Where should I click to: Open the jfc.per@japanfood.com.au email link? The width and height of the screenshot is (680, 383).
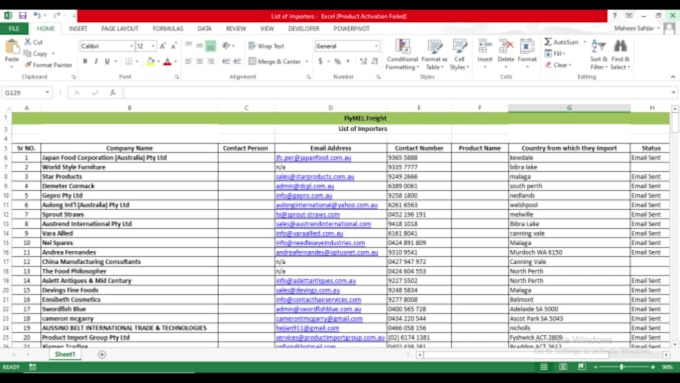313,157
